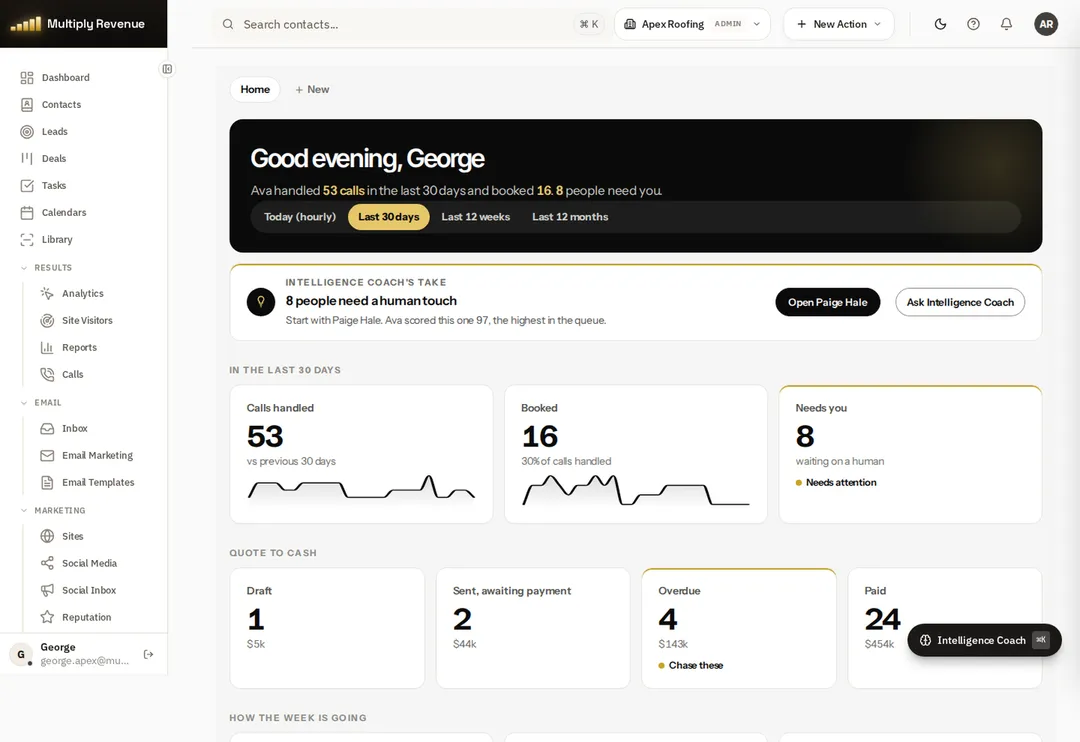Click the Analytics sparkle icon
Screen dimensions: 1080x742
(x=47, y=293)
